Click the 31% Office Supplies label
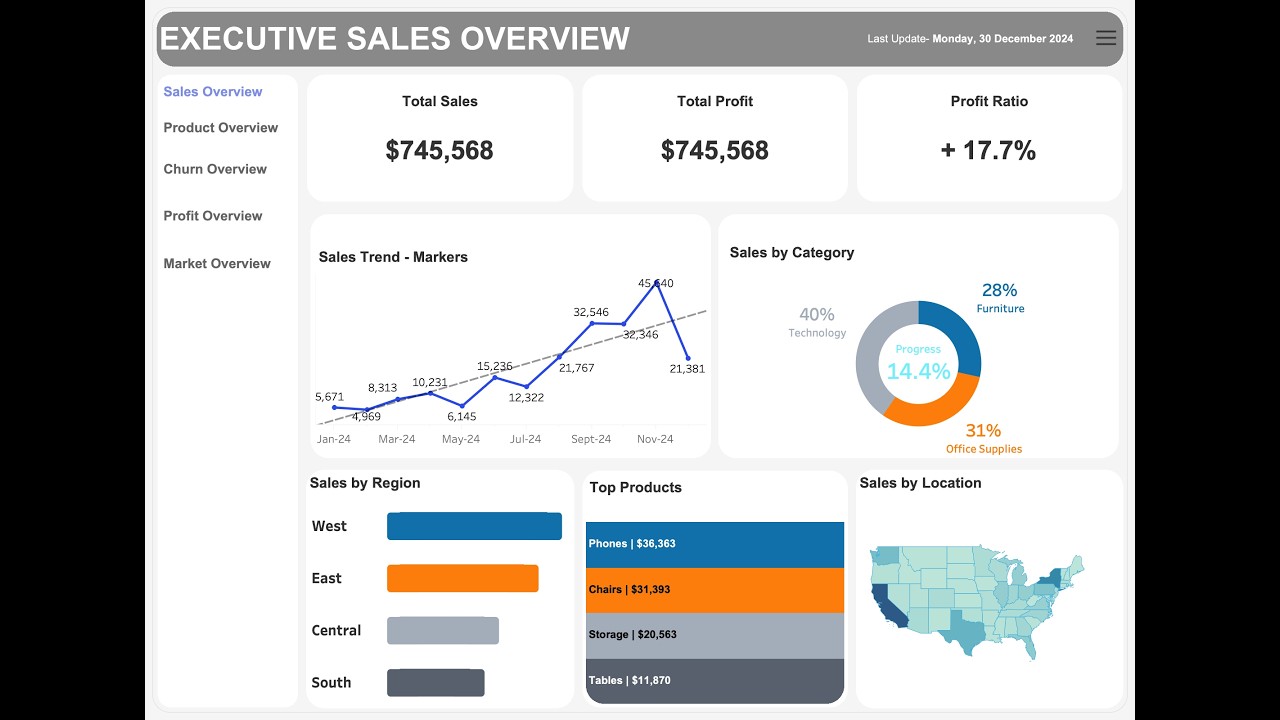 coord(984,438)
